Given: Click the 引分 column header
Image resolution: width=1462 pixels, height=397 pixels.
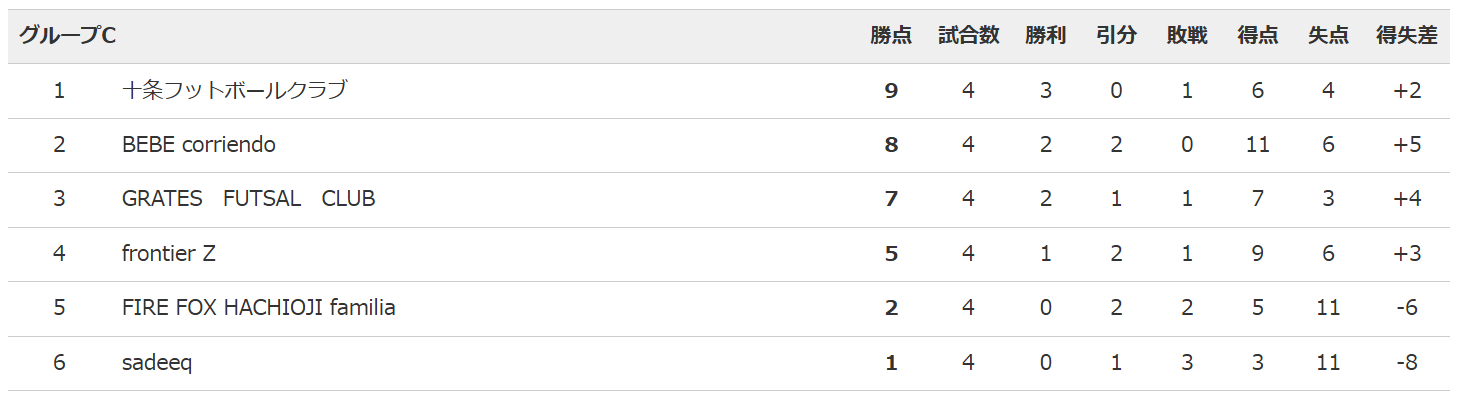Looking at the screenshot, I should (x=1116, y=36).
